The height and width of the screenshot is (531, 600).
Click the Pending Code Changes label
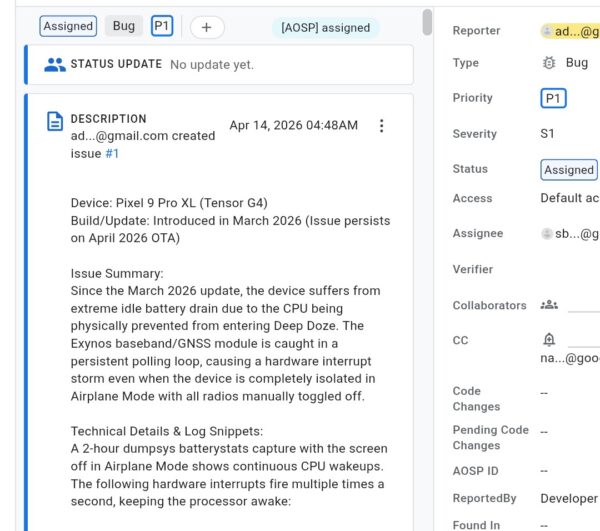491,438
